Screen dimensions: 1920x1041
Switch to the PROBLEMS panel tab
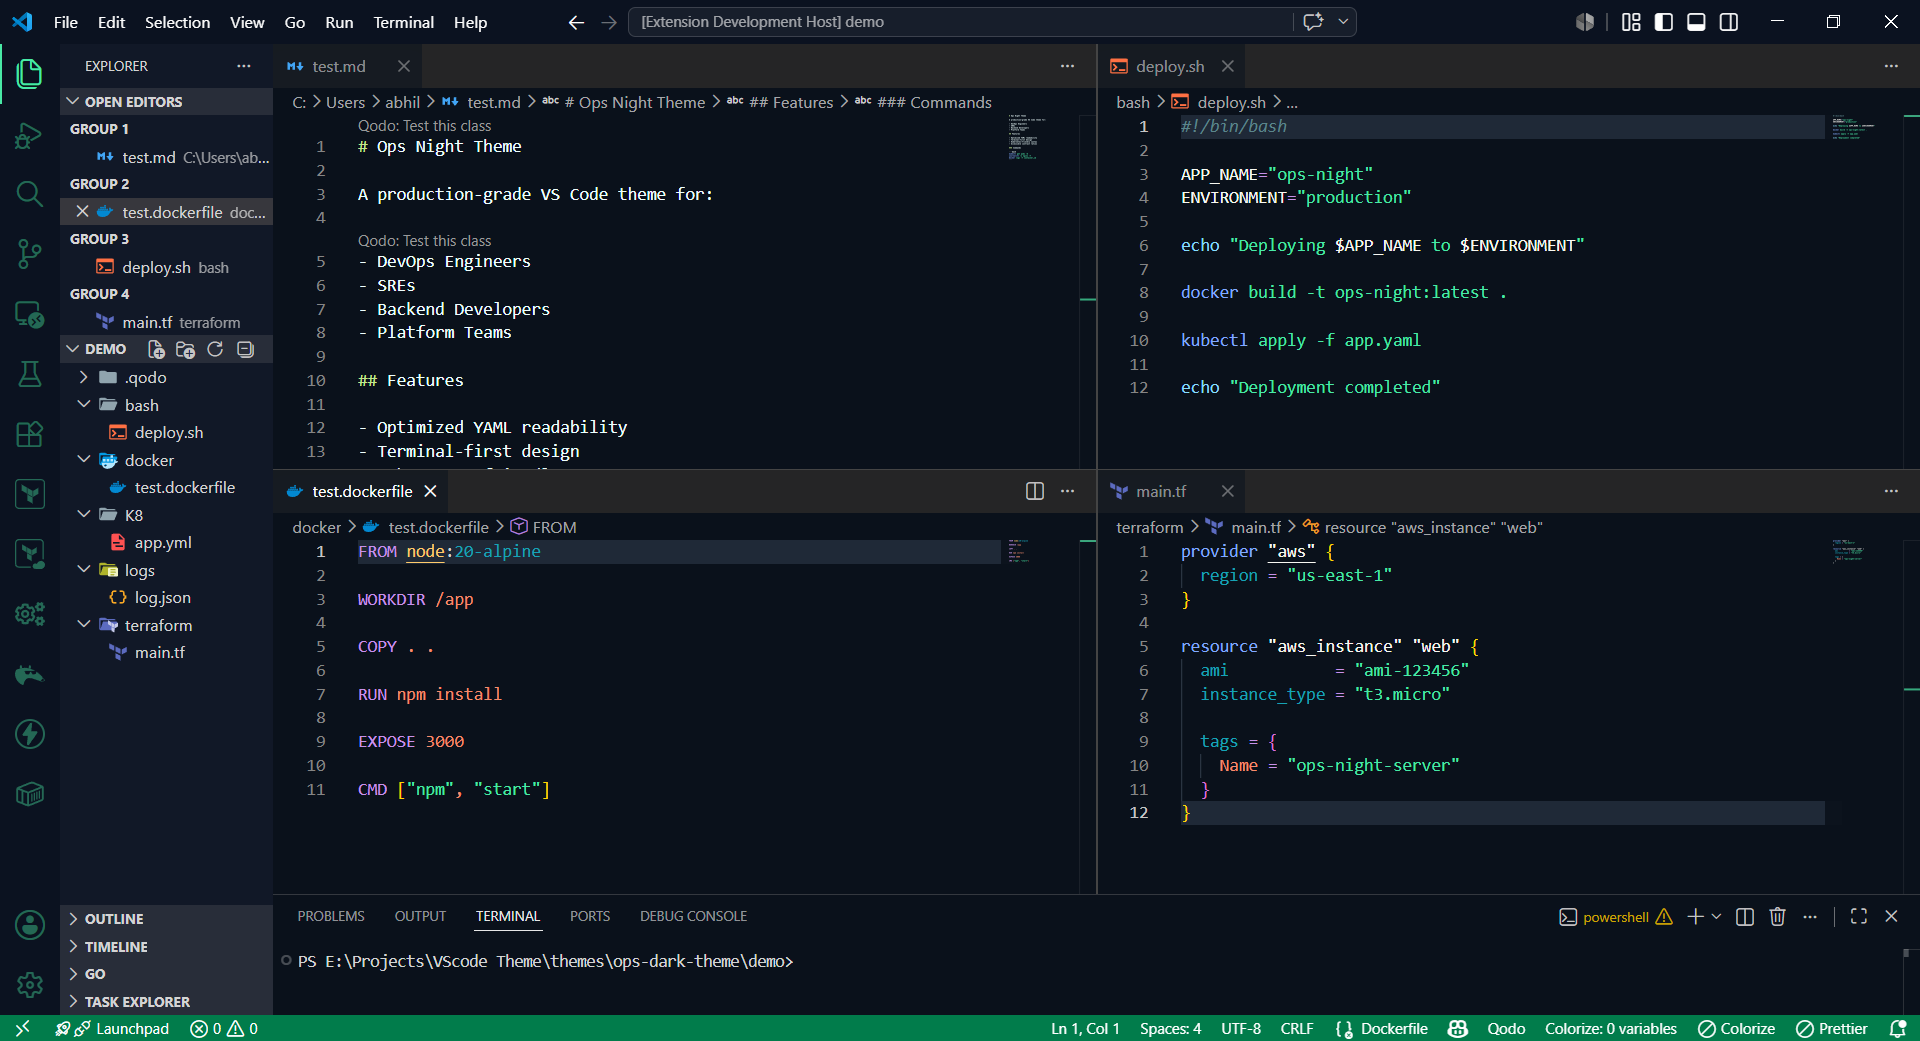[x=331, y=916]
